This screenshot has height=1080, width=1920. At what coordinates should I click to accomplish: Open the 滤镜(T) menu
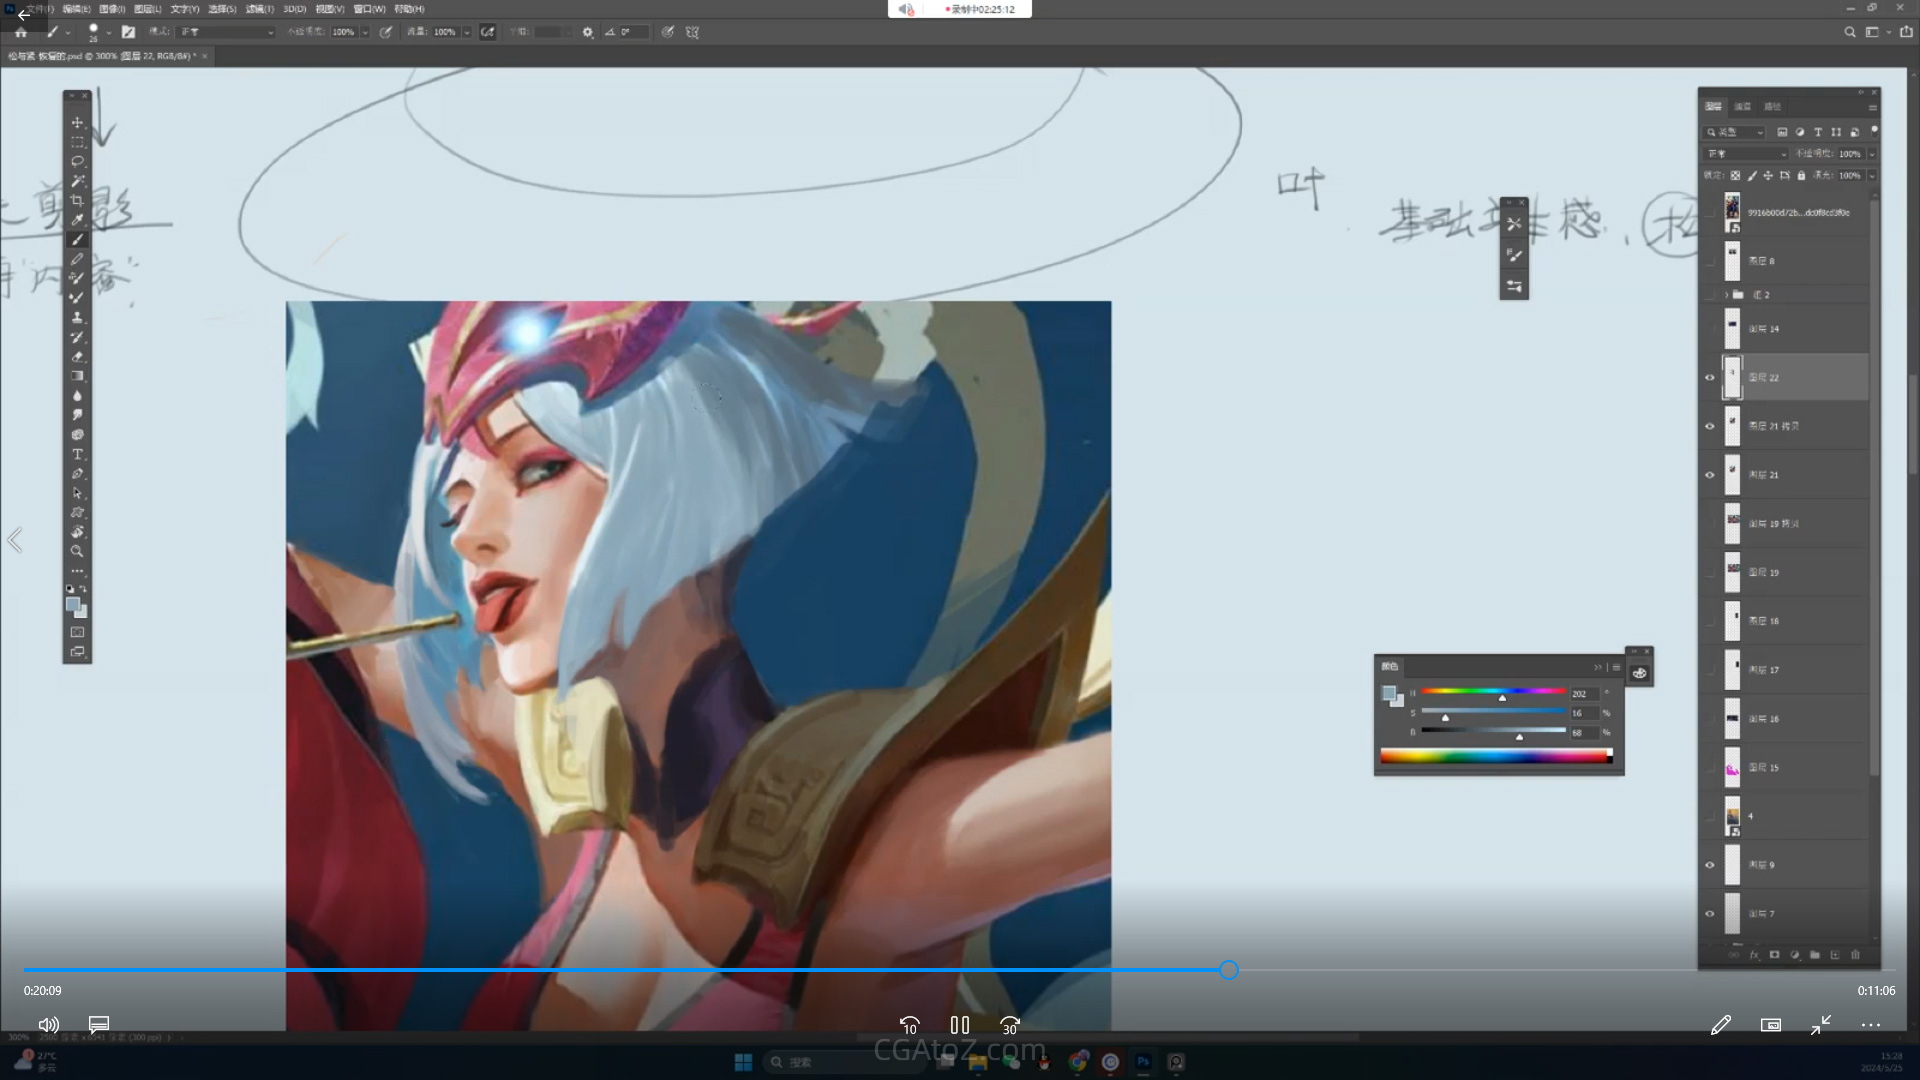259,9
